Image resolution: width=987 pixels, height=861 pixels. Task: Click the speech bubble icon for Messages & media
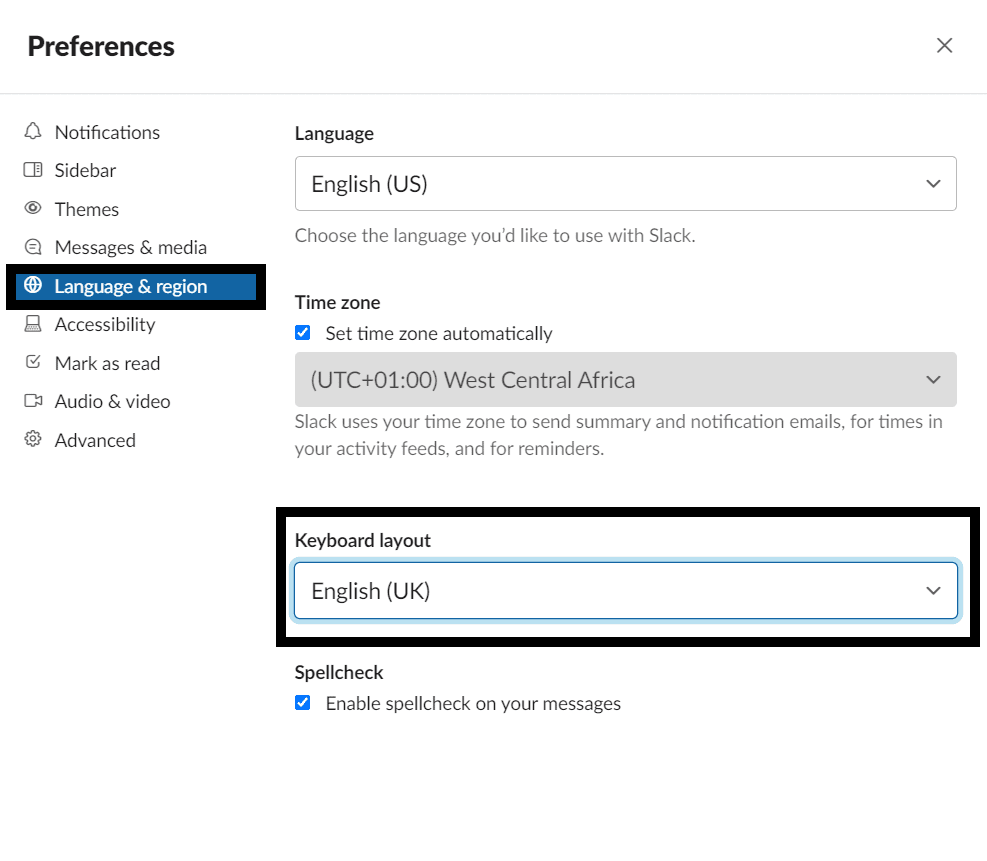[32, 247]
